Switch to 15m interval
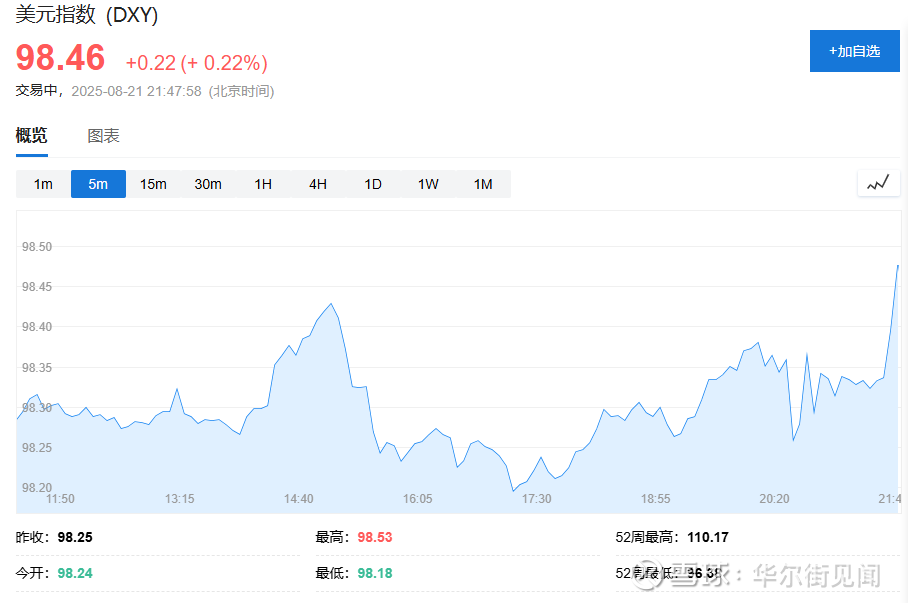The width and height of the screenshot is (908, 603). tap(153, 184)
